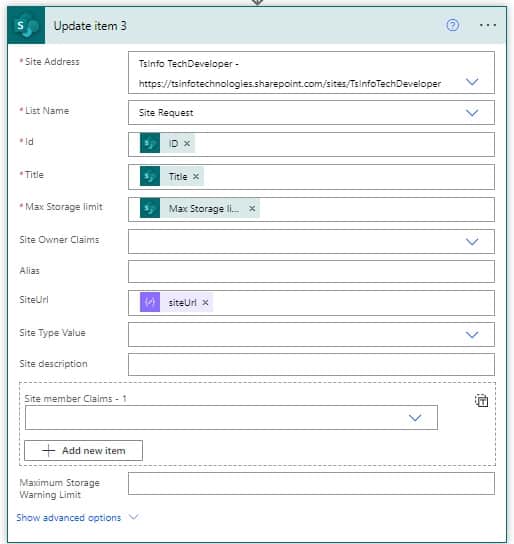The height and width of the screenshot is (544, 514).
Task: Click the Site Request list name value
Action: (166, 113)
